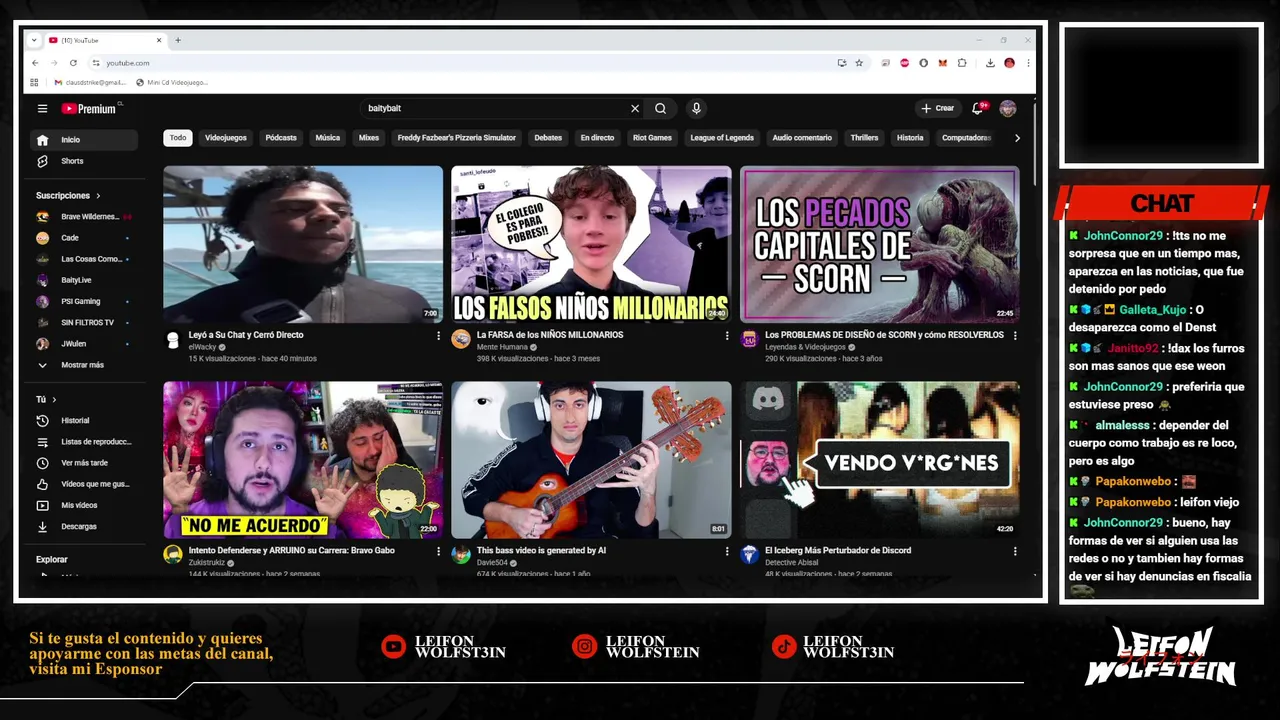Viewport: 1280px width, 720px height.
Task: Go to Inicio in the sidebar
Action: pos(84,140)
